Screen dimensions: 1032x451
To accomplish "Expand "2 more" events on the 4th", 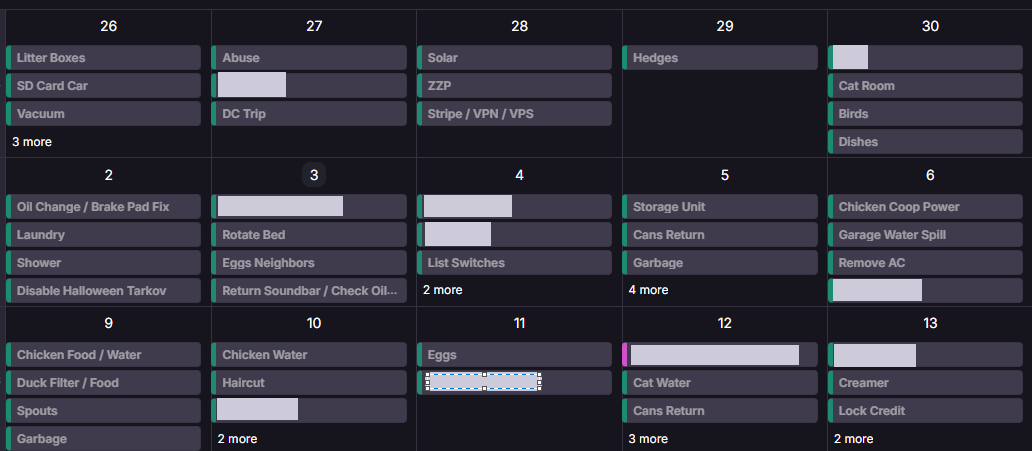I will (442, 290).
